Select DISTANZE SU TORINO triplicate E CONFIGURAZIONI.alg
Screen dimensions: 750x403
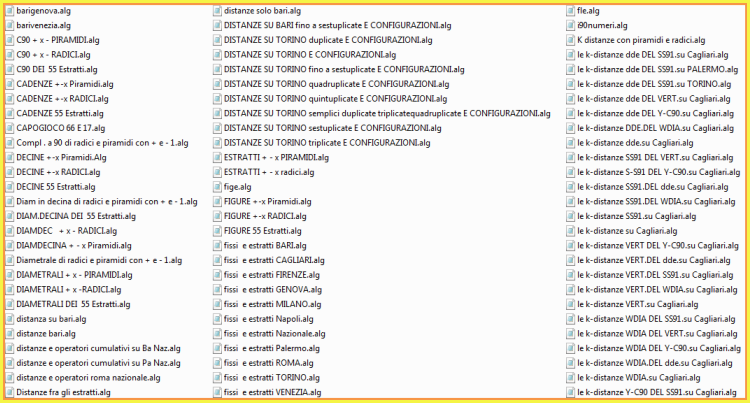click(x=327, y=143)
